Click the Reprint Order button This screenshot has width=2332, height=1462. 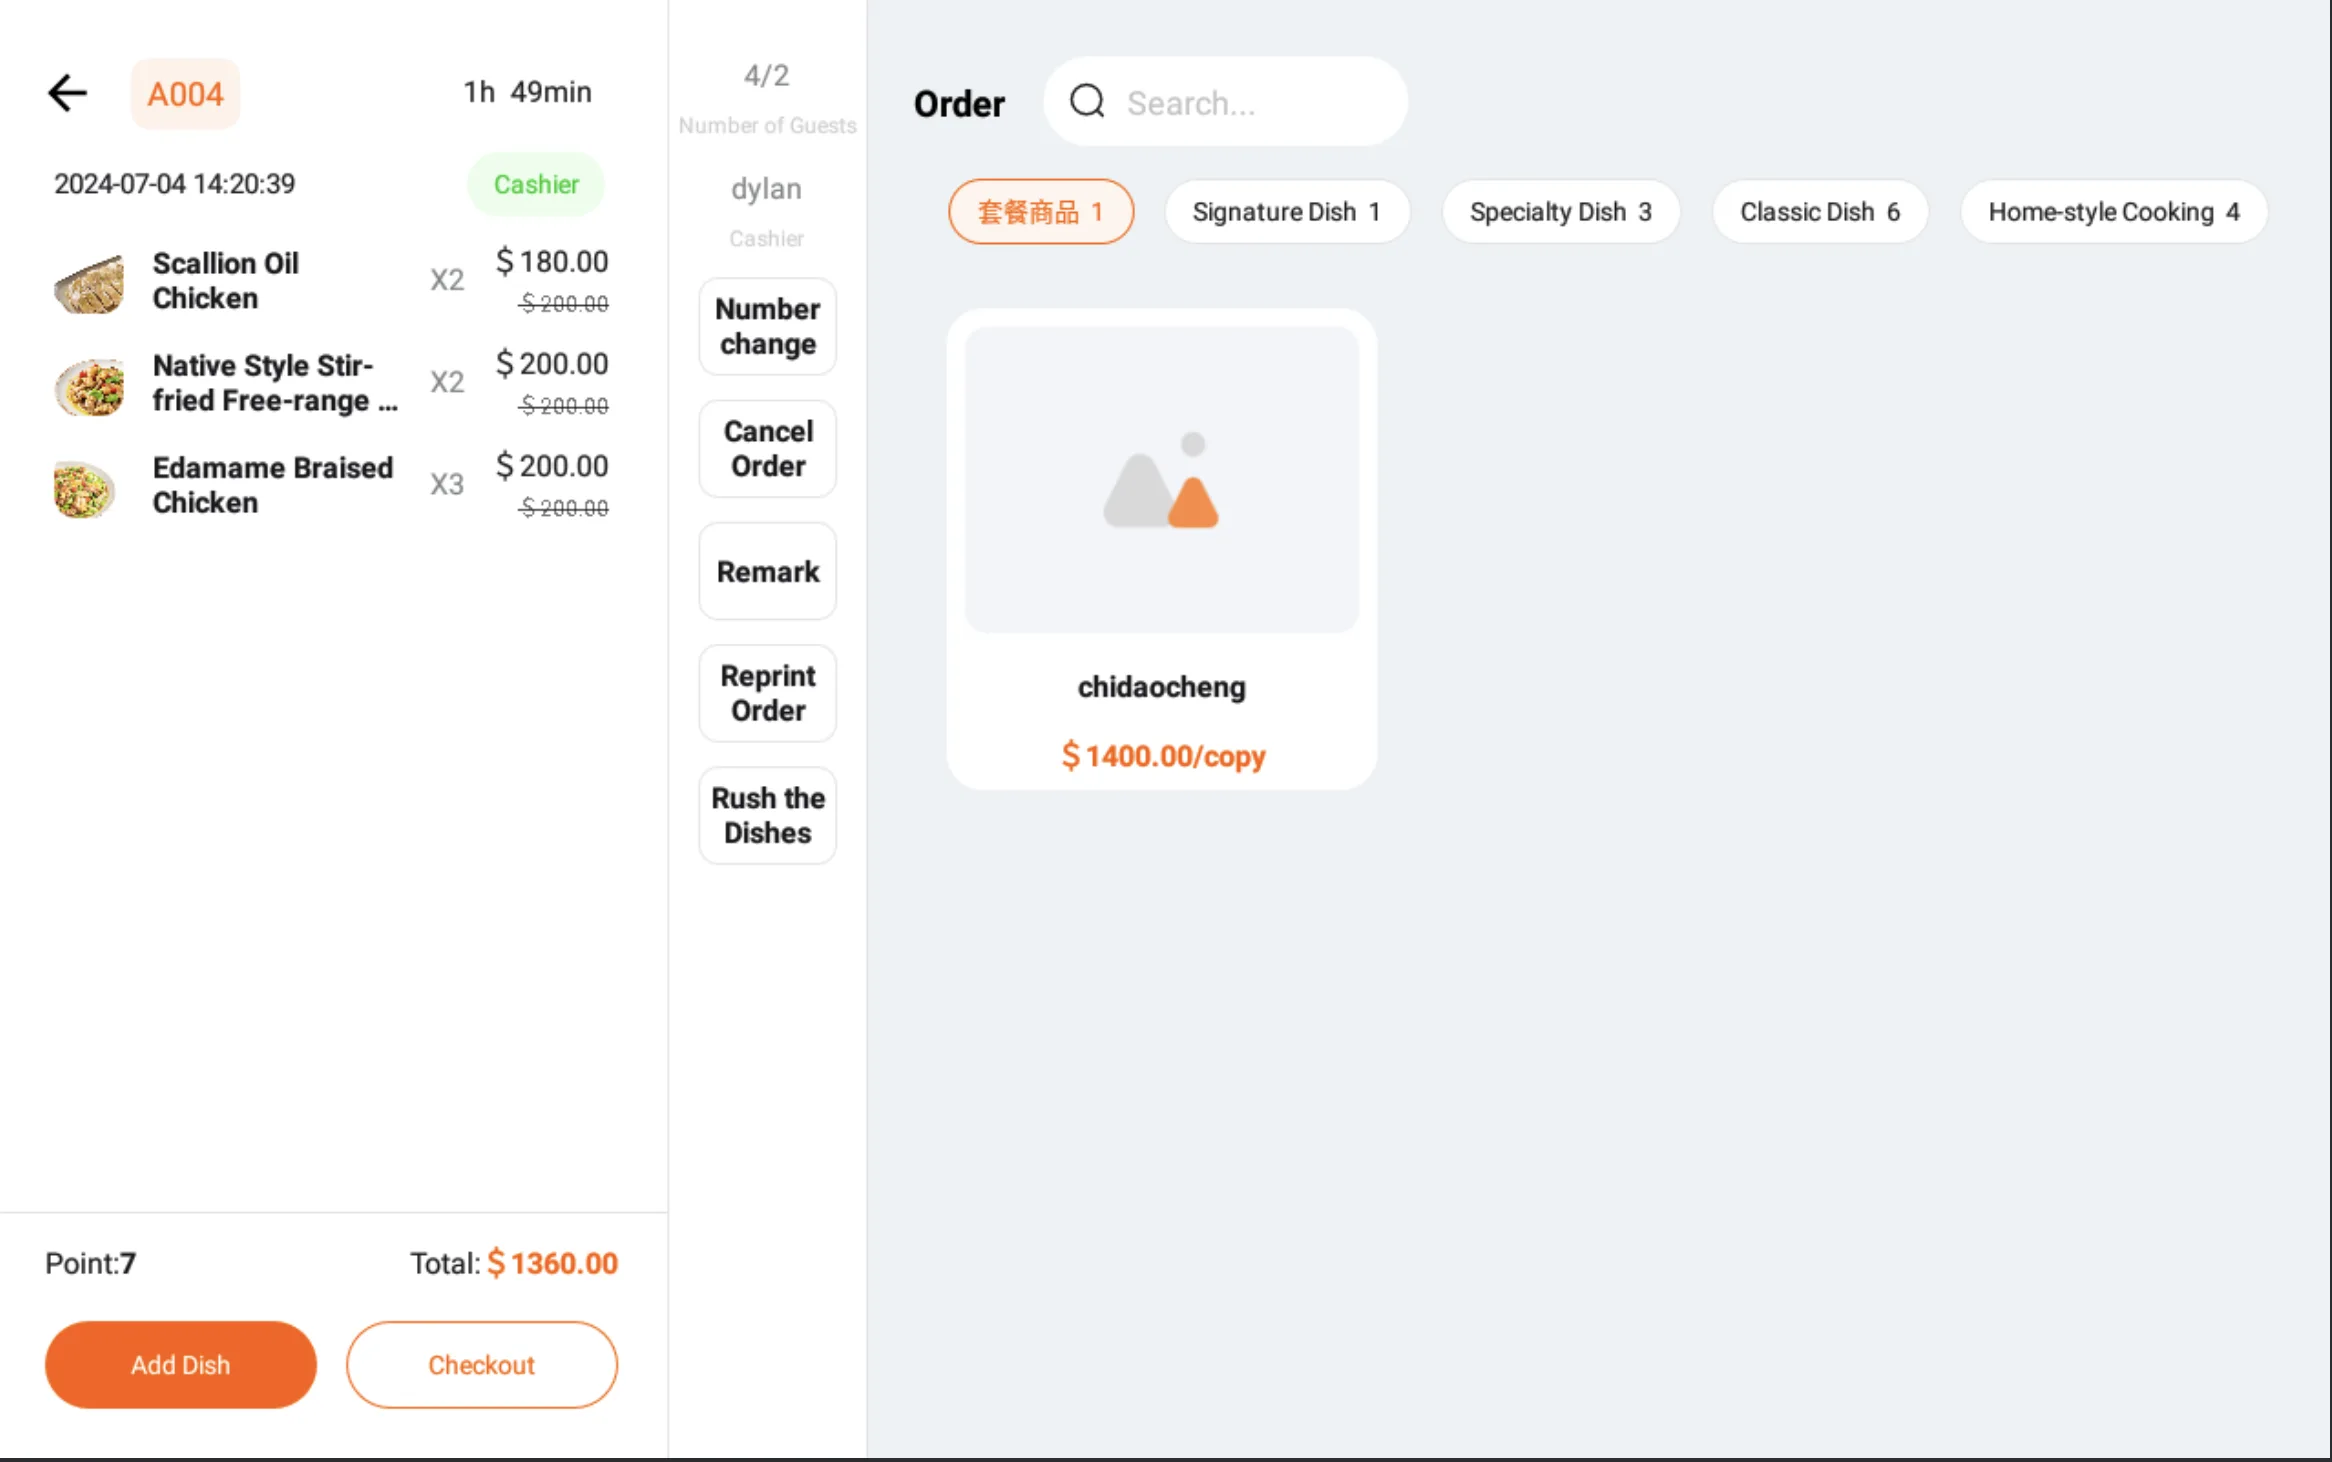767,693
